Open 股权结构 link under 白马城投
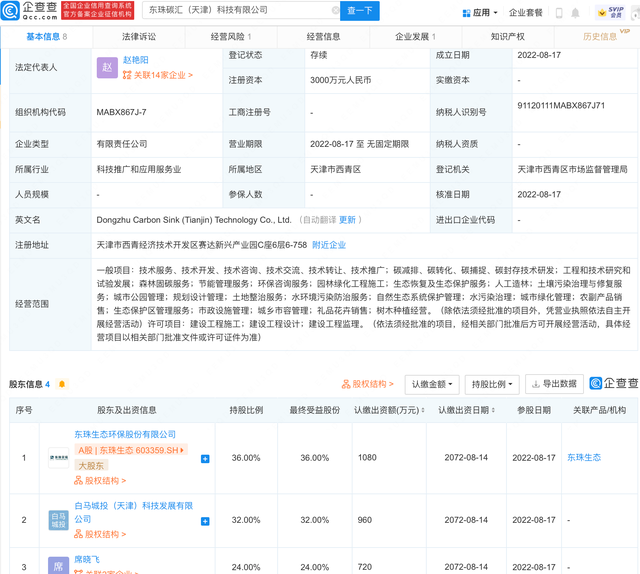The image size is (640, 574). (100, 534)
